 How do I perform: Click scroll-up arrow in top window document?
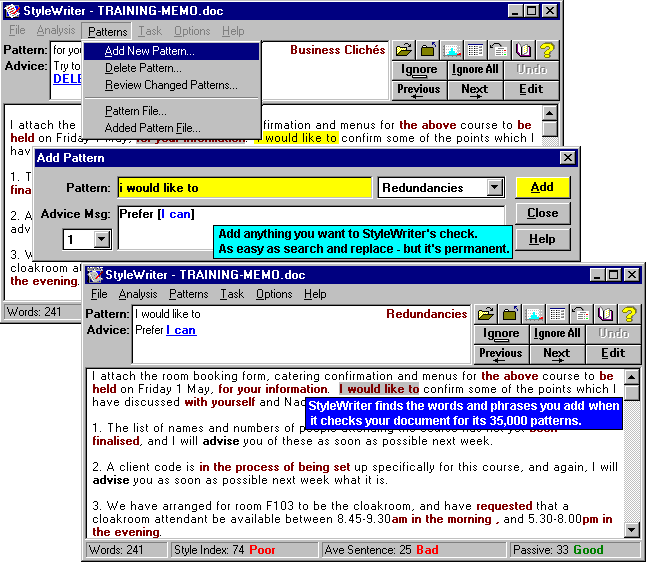pos(550,113)
